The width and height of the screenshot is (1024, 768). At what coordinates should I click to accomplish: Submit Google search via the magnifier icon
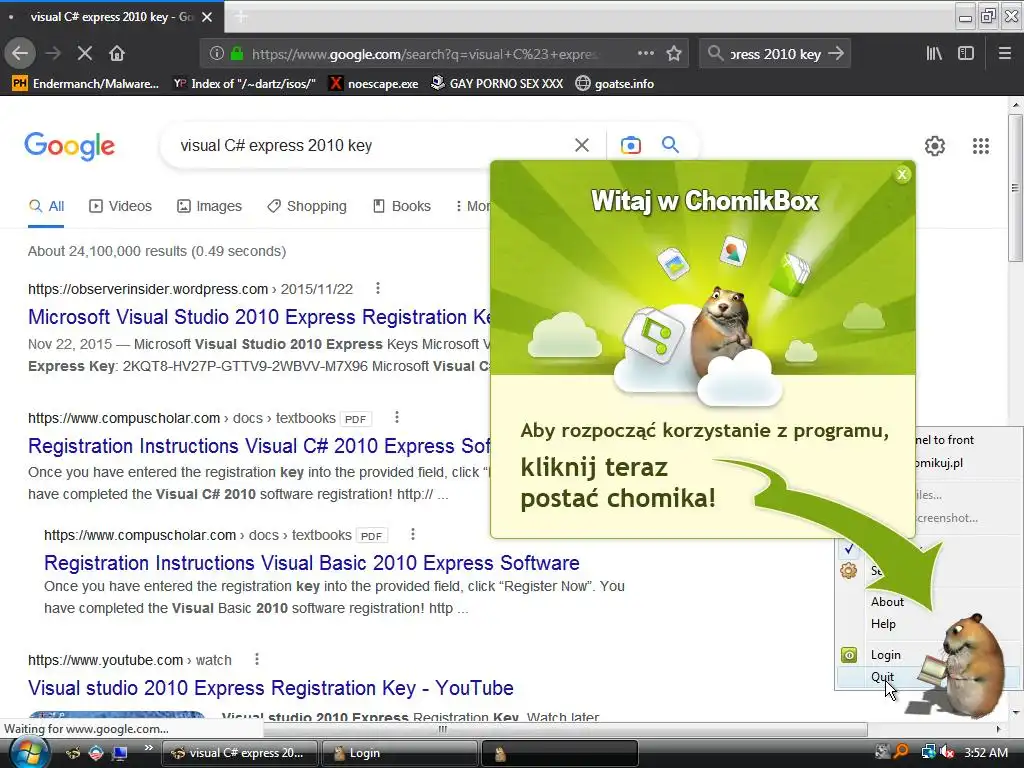(670, 144)
